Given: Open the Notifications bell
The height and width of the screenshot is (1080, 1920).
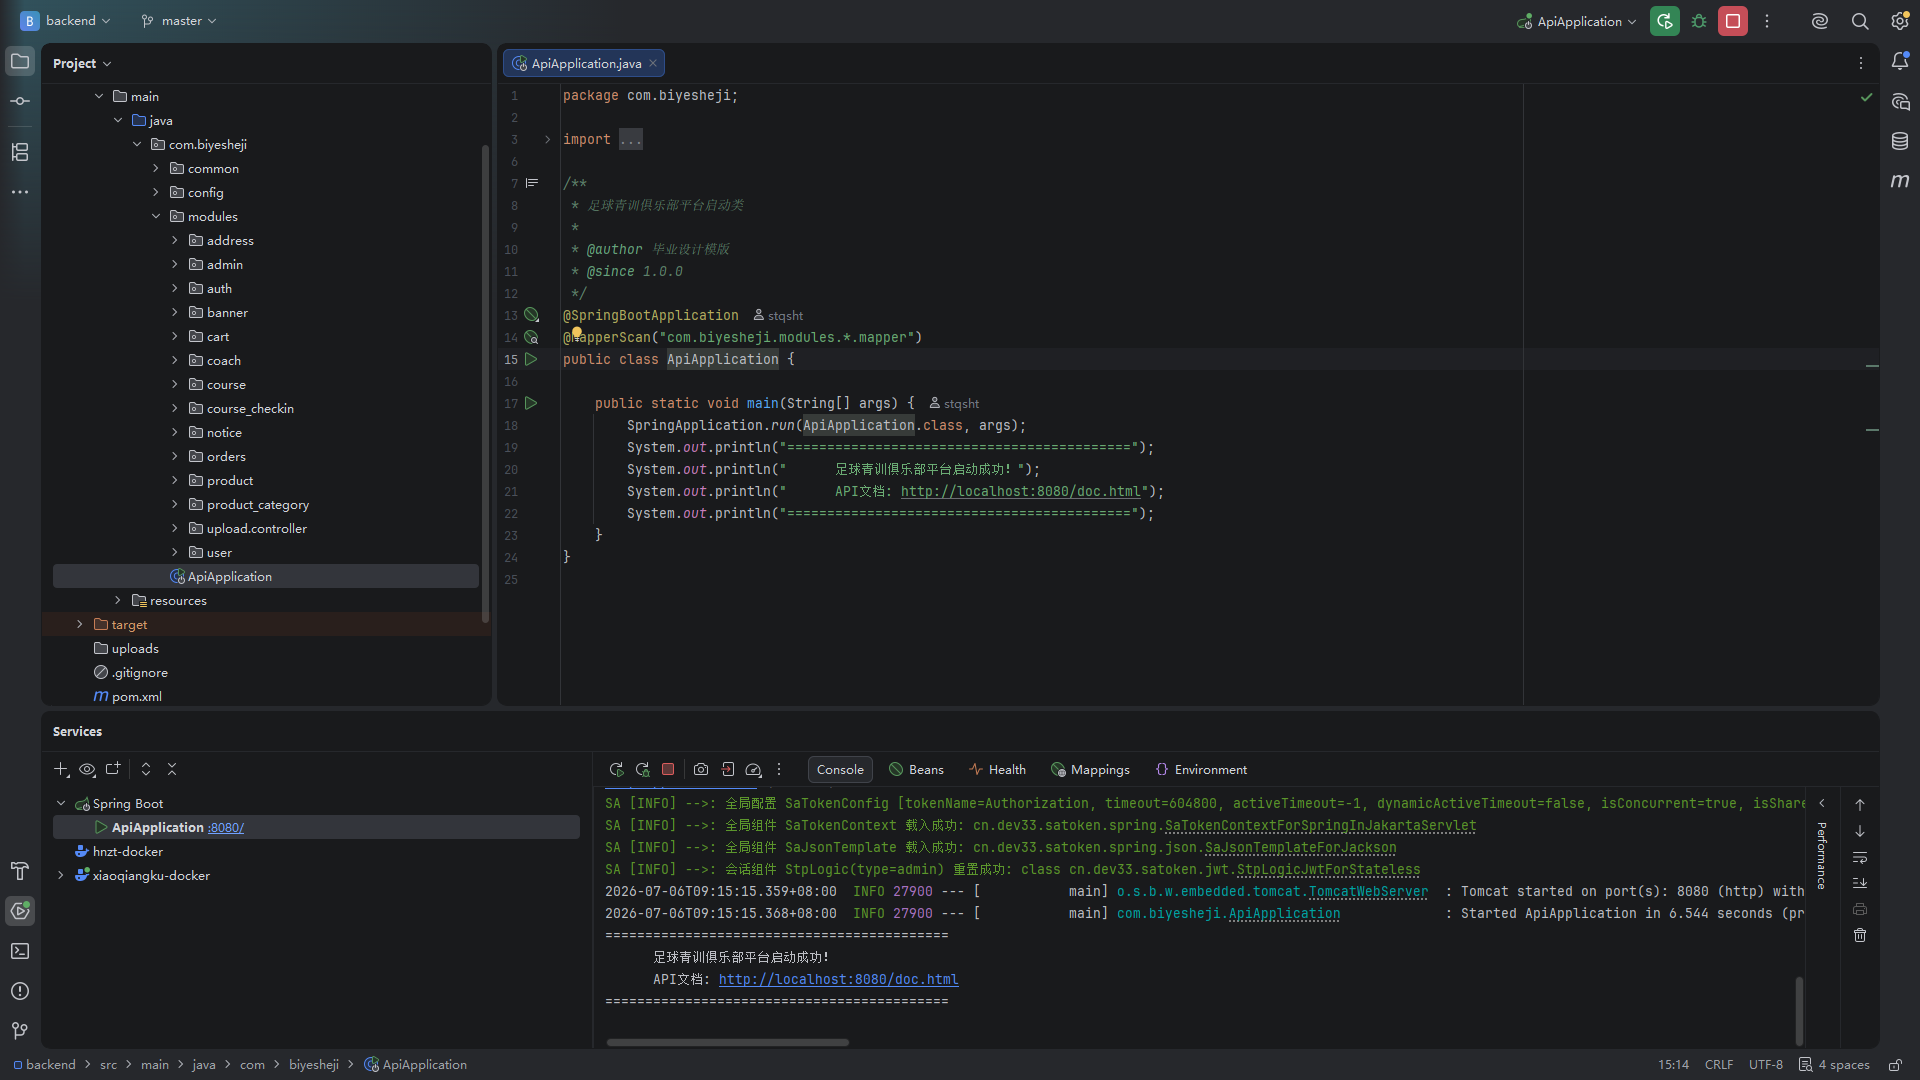Looking at the screenshot, I should click(x=1900, y=61).
